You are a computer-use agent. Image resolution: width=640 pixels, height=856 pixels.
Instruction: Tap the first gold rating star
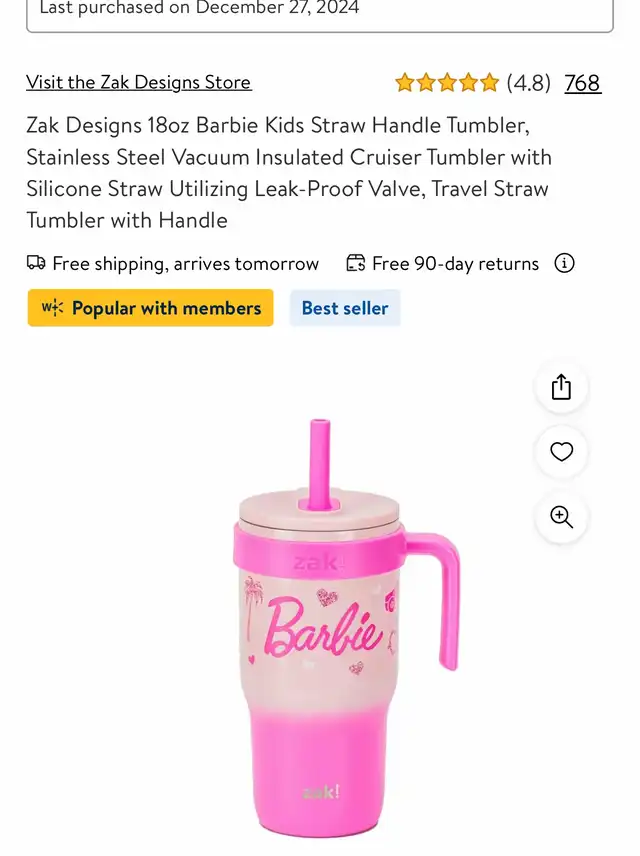point(405,83)
